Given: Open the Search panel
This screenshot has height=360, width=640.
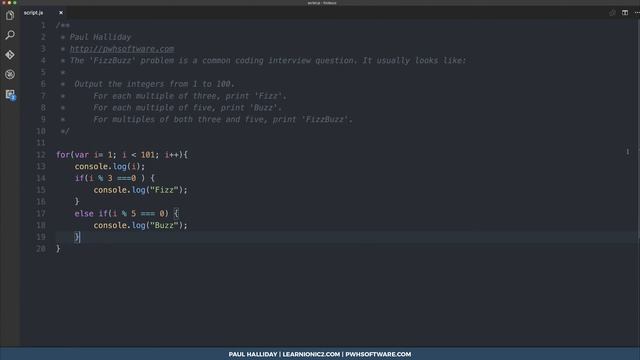Looking at the screenshot, I should click(10, 35).
